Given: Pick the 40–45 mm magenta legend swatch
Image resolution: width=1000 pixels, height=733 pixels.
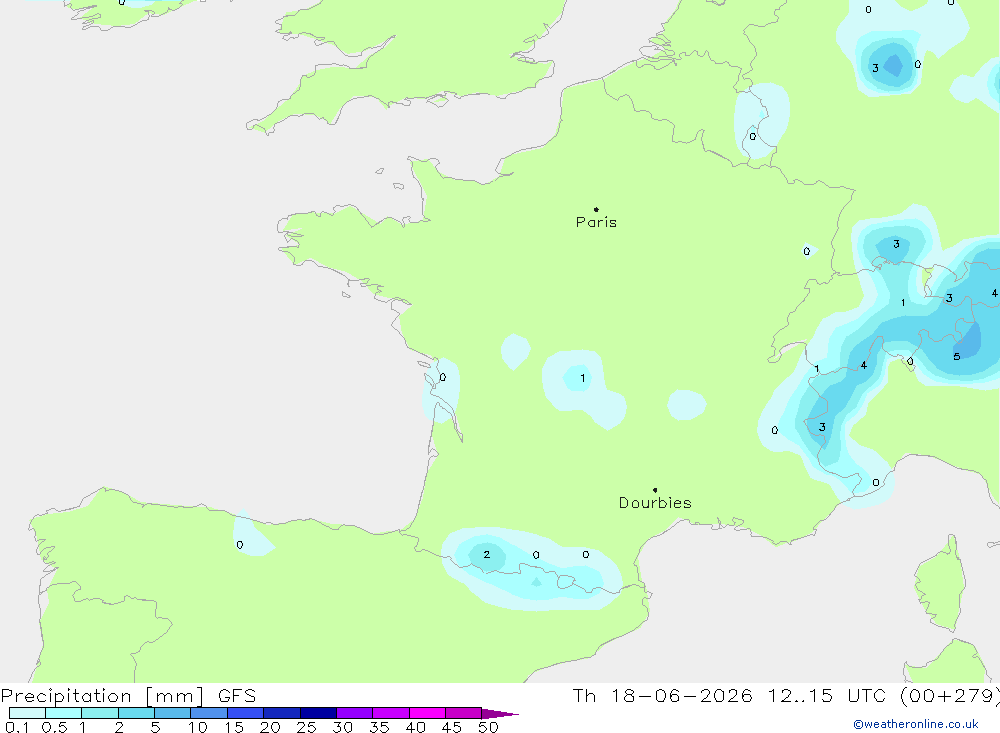Looking at the screenshot, I should 427,713.
